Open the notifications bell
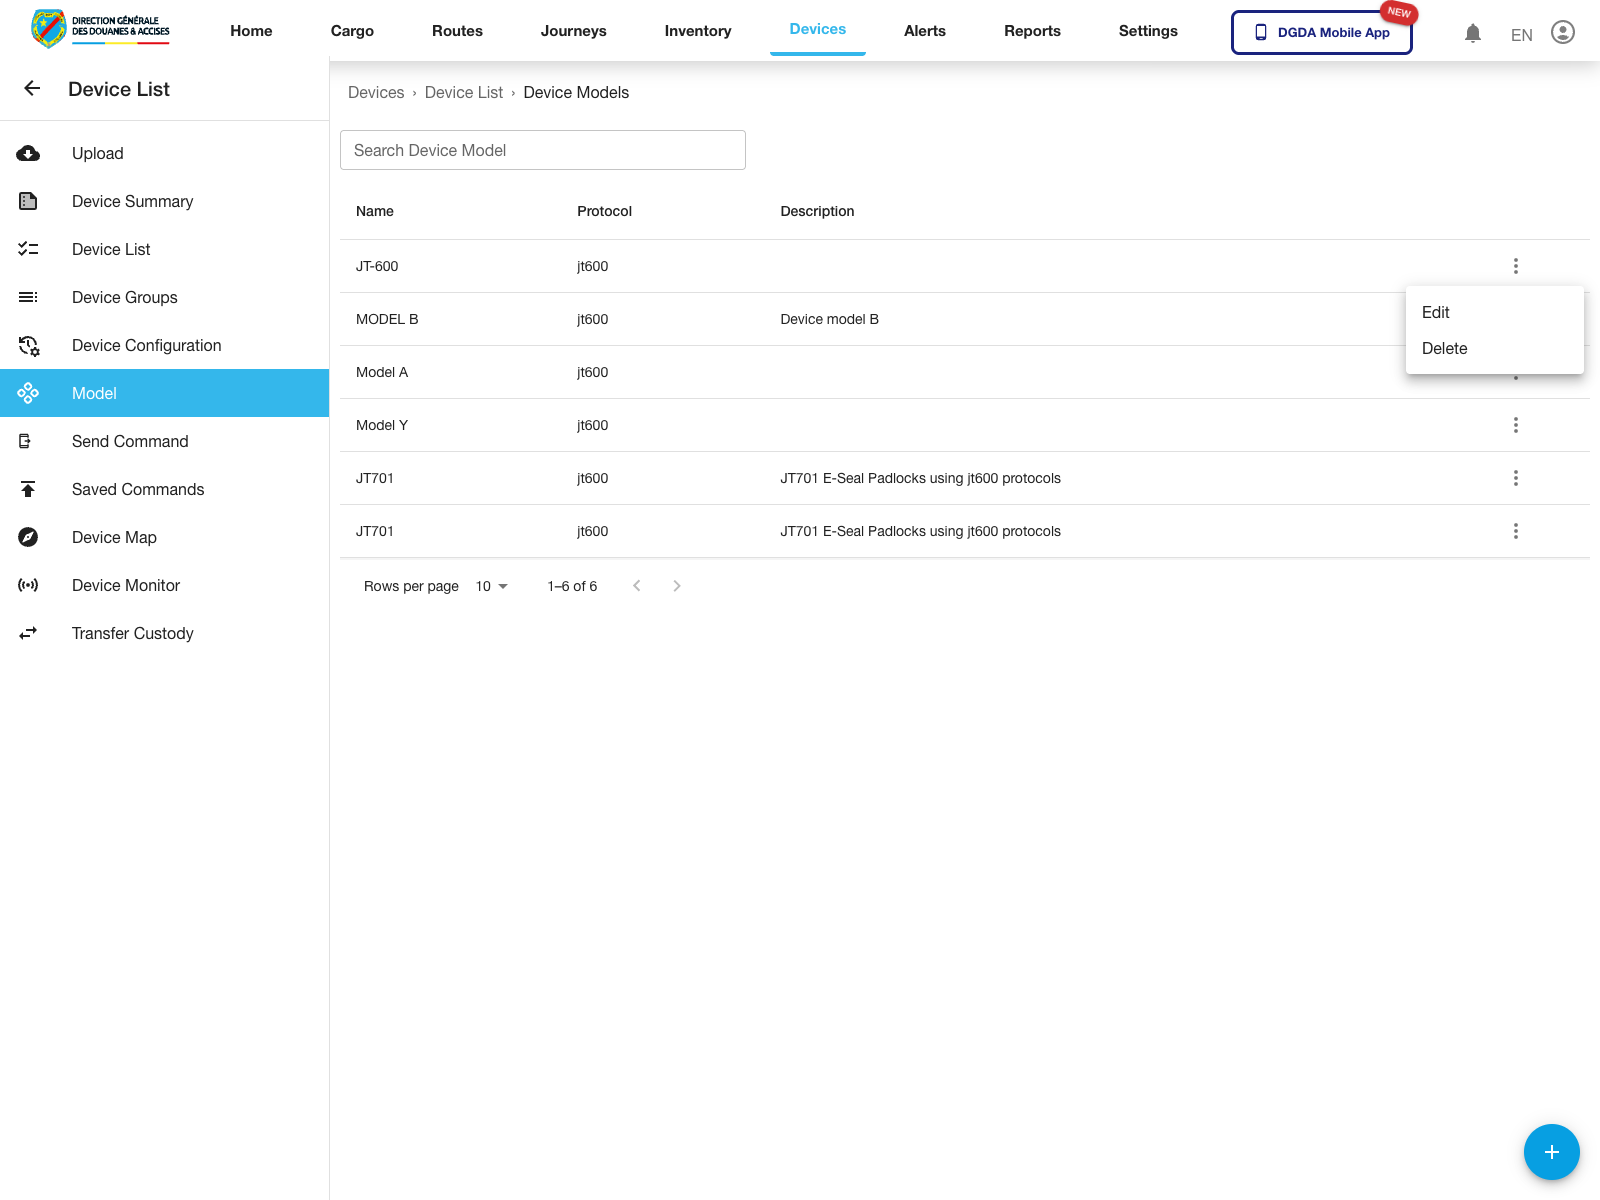The image size is (1600, 1200). [x=1472, y=32]
